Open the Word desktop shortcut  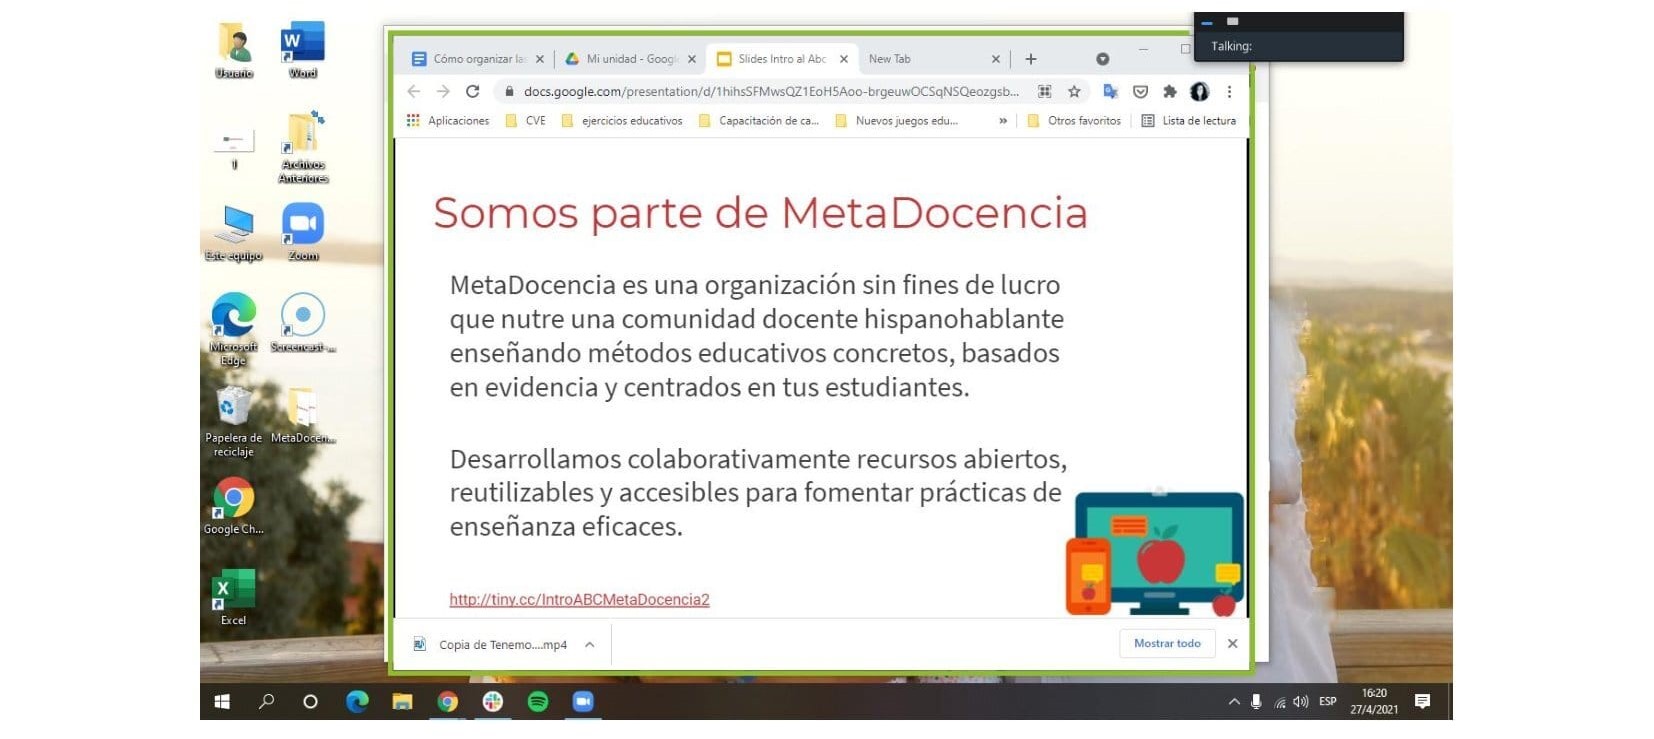coord(302,49)
